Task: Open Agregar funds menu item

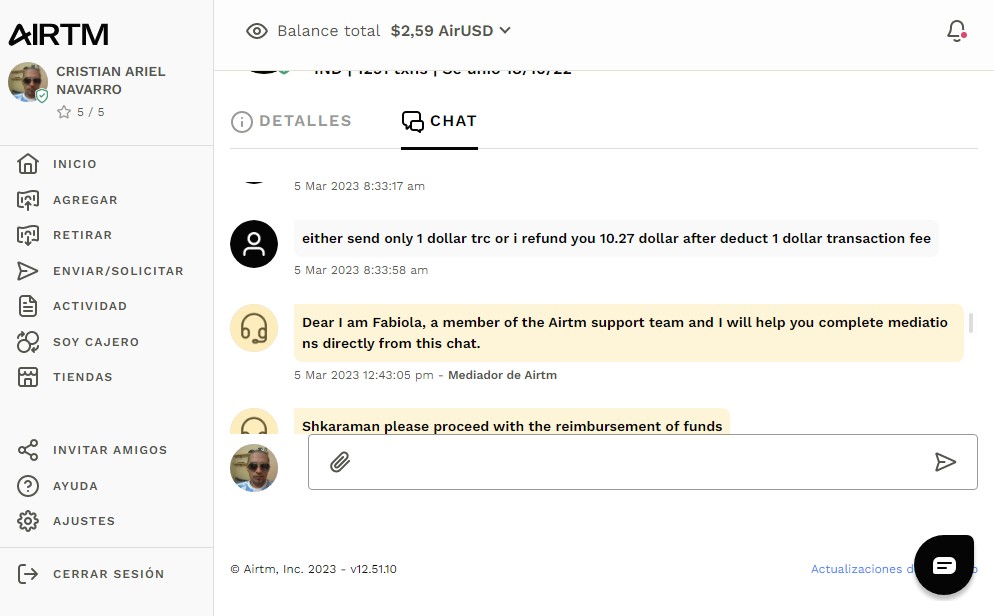Action: click(x=85, y=200)
